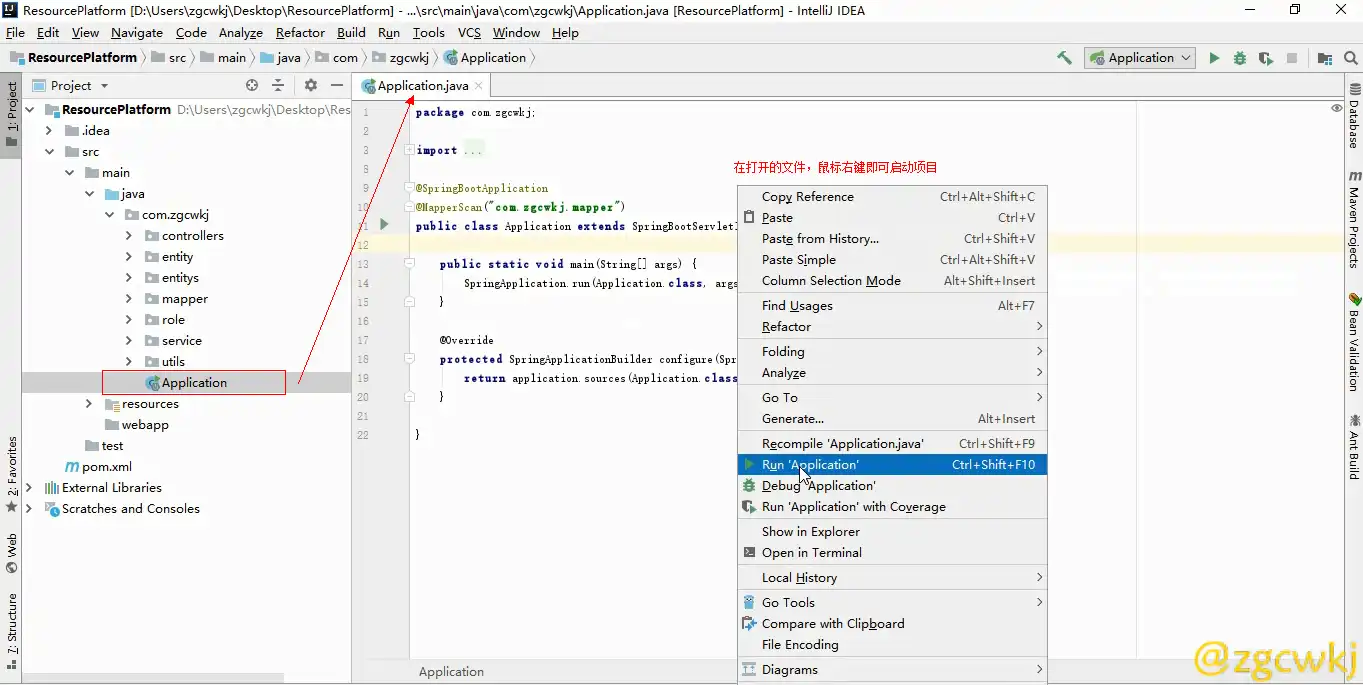Open the Local History submenu

click(x=892, y=578)
